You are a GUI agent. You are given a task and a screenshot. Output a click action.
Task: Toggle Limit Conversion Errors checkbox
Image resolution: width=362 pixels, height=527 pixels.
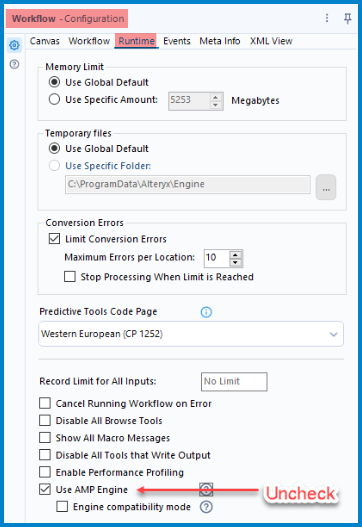[54, 239]
